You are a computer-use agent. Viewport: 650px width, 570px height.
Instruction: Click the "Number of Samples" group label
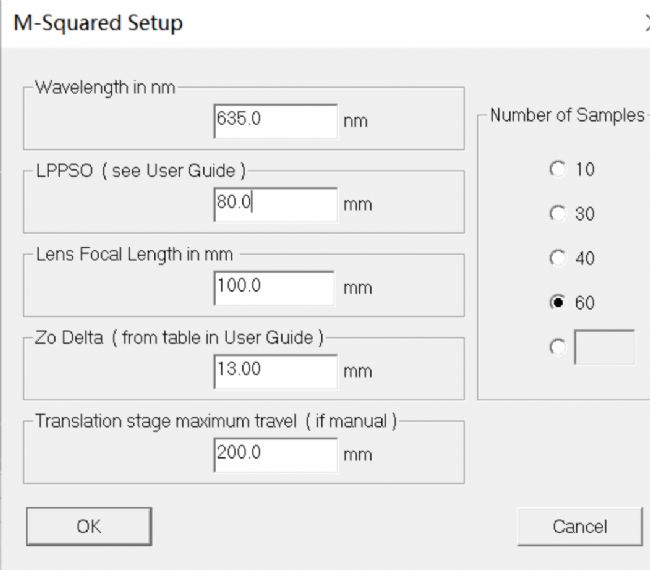click(x=567, y=115)
